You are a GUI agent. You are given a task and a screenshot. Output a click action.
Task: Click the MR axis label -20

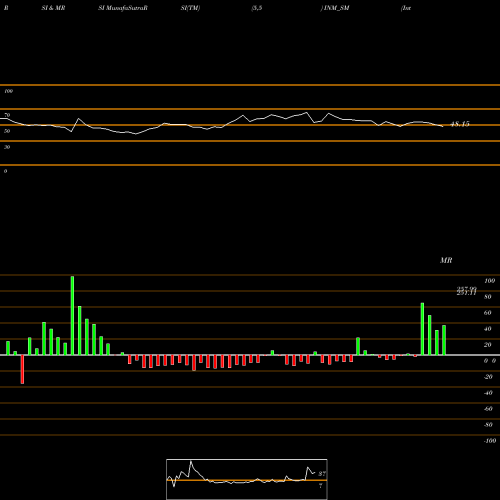(488, 377)
